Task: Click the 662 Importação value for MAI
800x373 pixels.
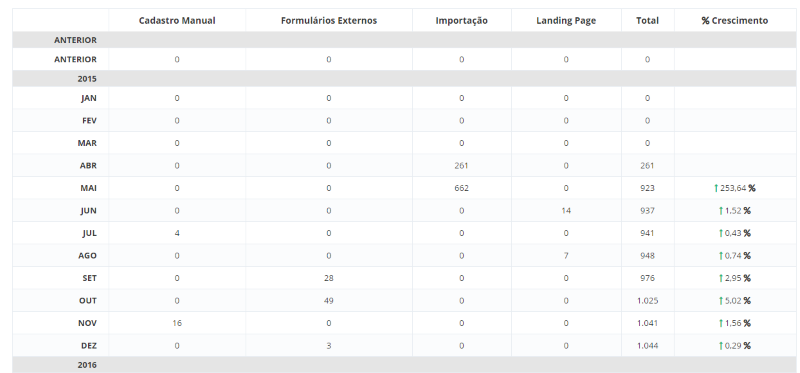Action: tap(461, 188)
